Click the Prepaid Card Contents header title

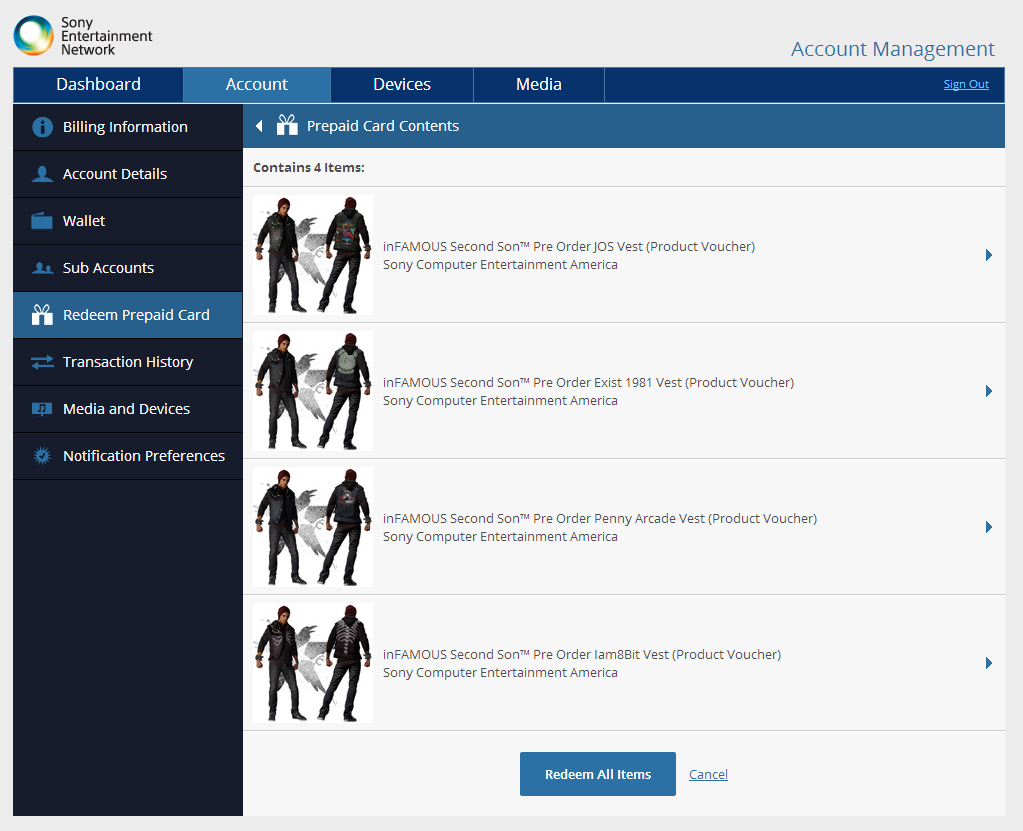pyautogui.click(x=383, y=126)
